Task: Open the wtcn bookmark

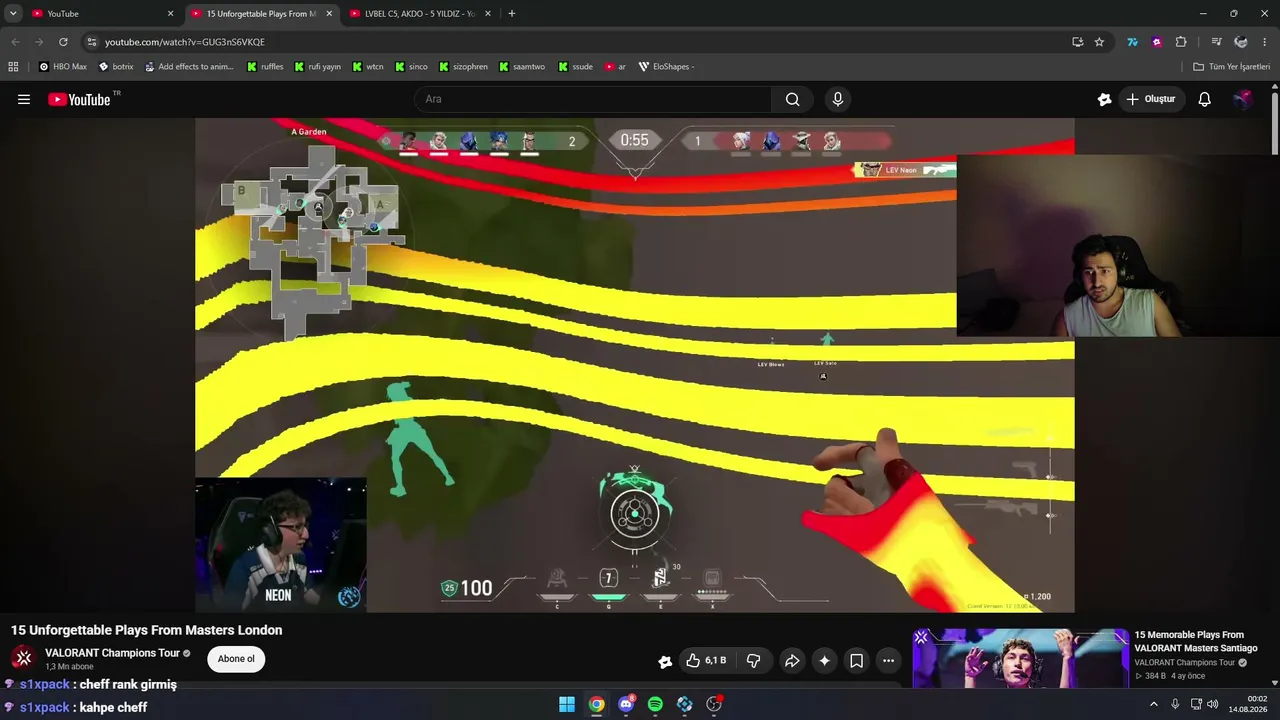Action: click(x=367, y=67)
